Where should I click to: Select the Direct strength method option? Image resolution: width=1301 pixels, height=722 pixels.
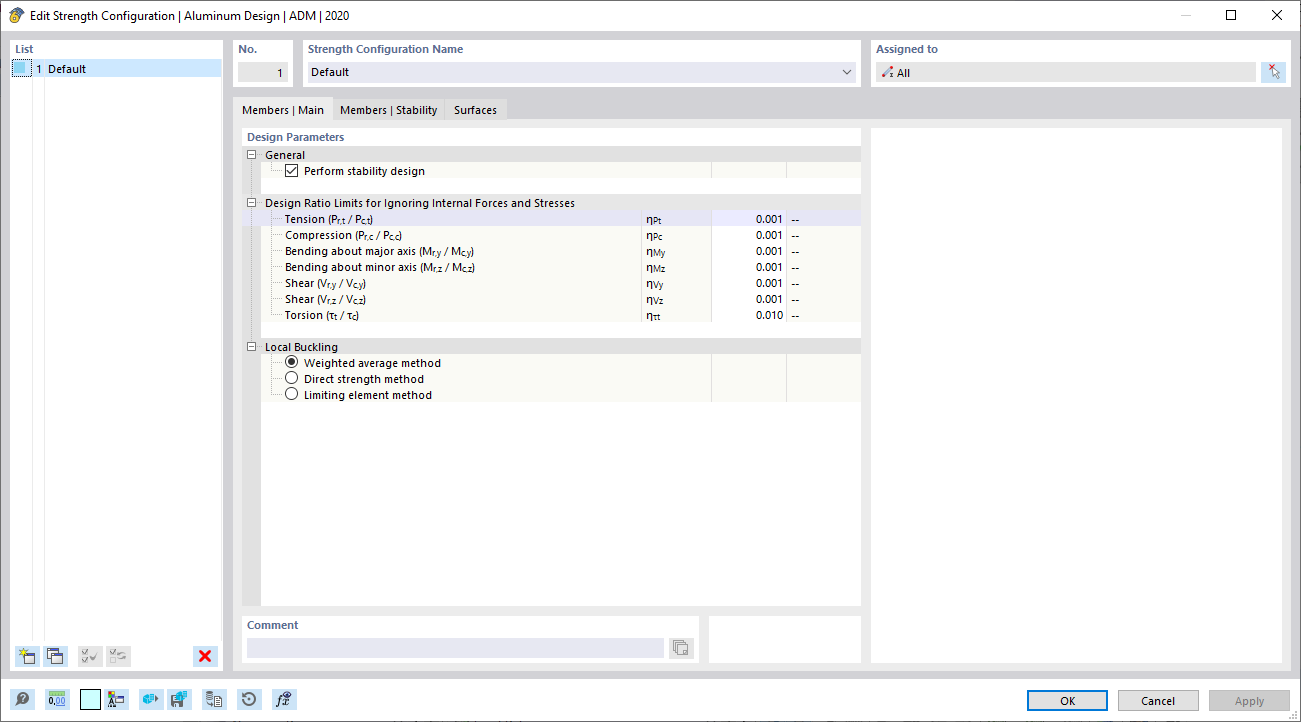[291, 378]
